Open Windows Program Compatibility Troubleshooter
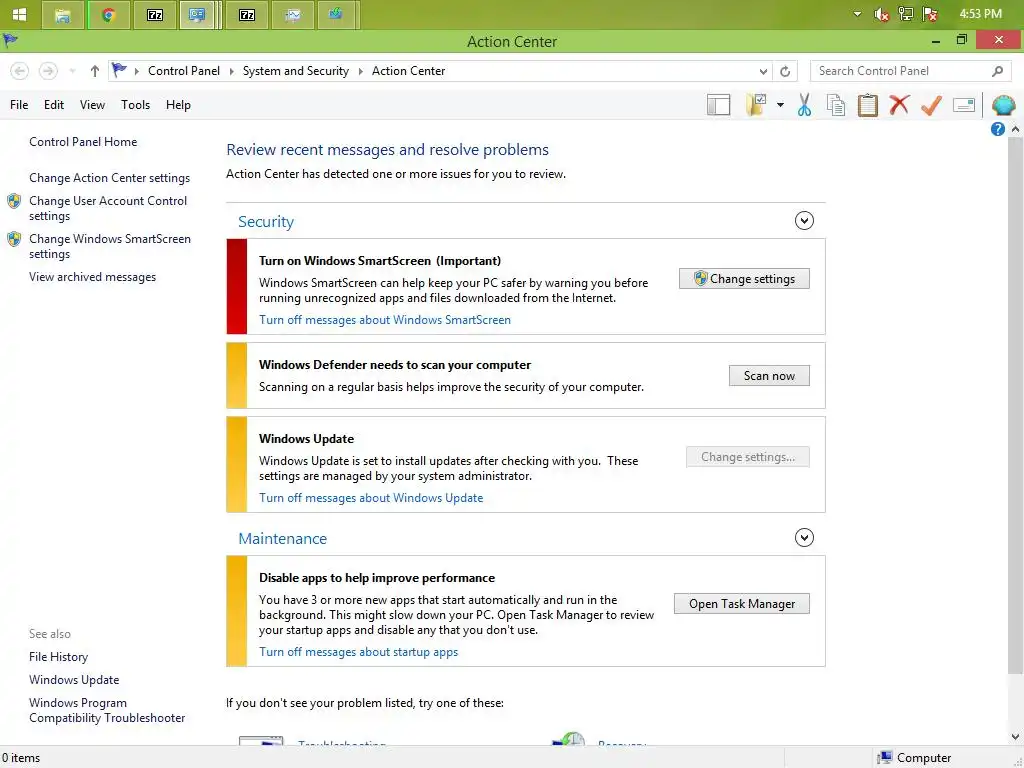 (107, 711)
